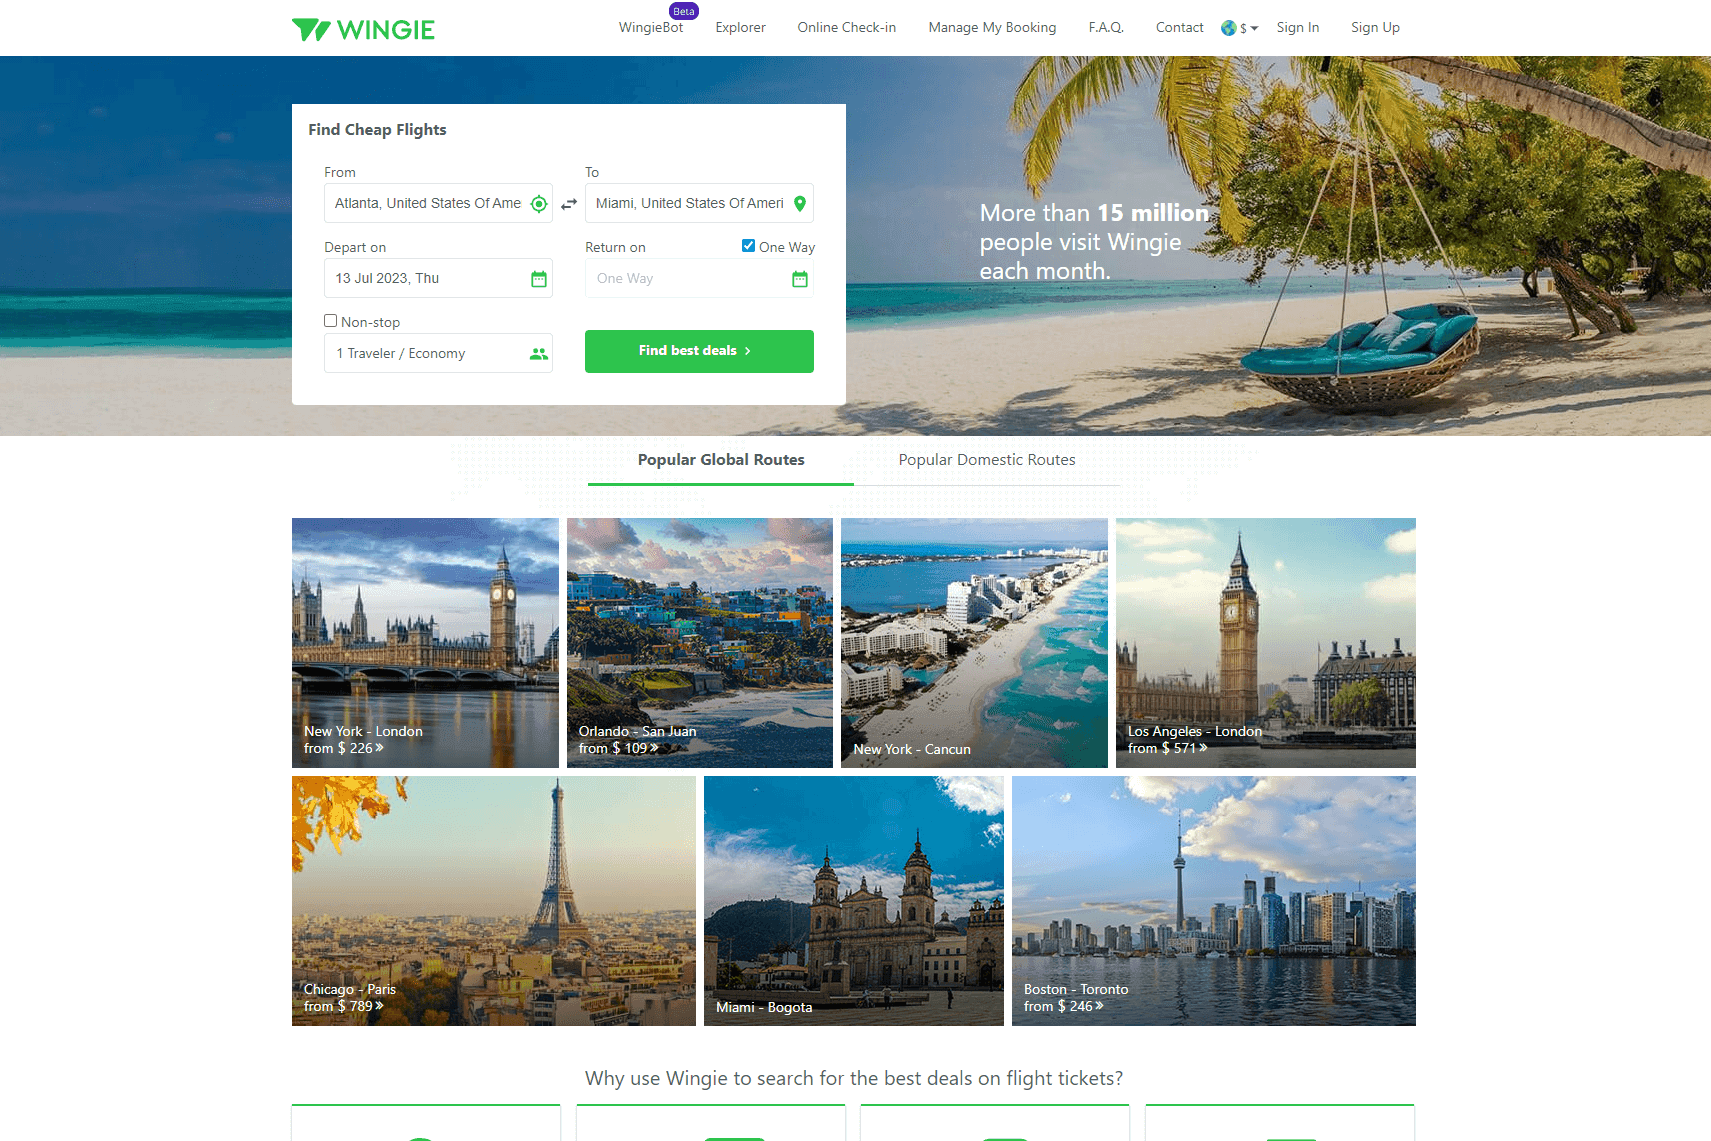Click the Wingie logo
This screenshot has width=1711, height=1141.
[x=363, y=29]
